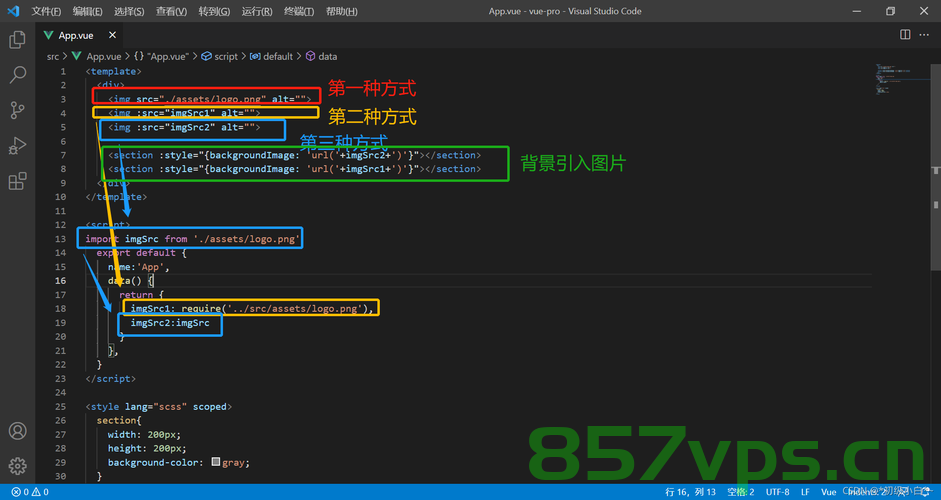Click line number 1 in gutter
Viewport: 941px width, 500px height.
pos(63,71)
